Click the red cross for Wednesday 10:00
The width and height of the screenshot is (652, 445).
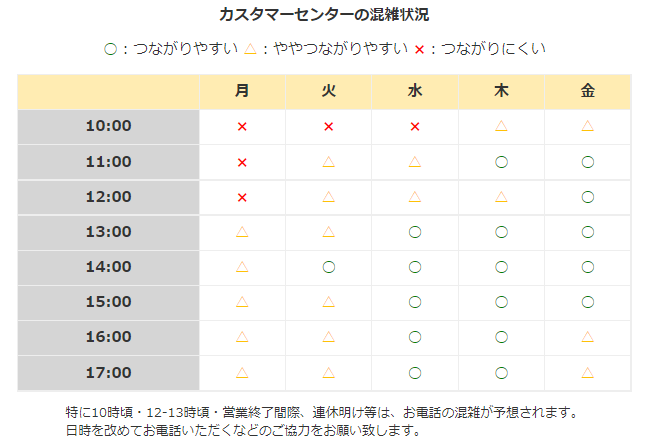coord(415,127)
